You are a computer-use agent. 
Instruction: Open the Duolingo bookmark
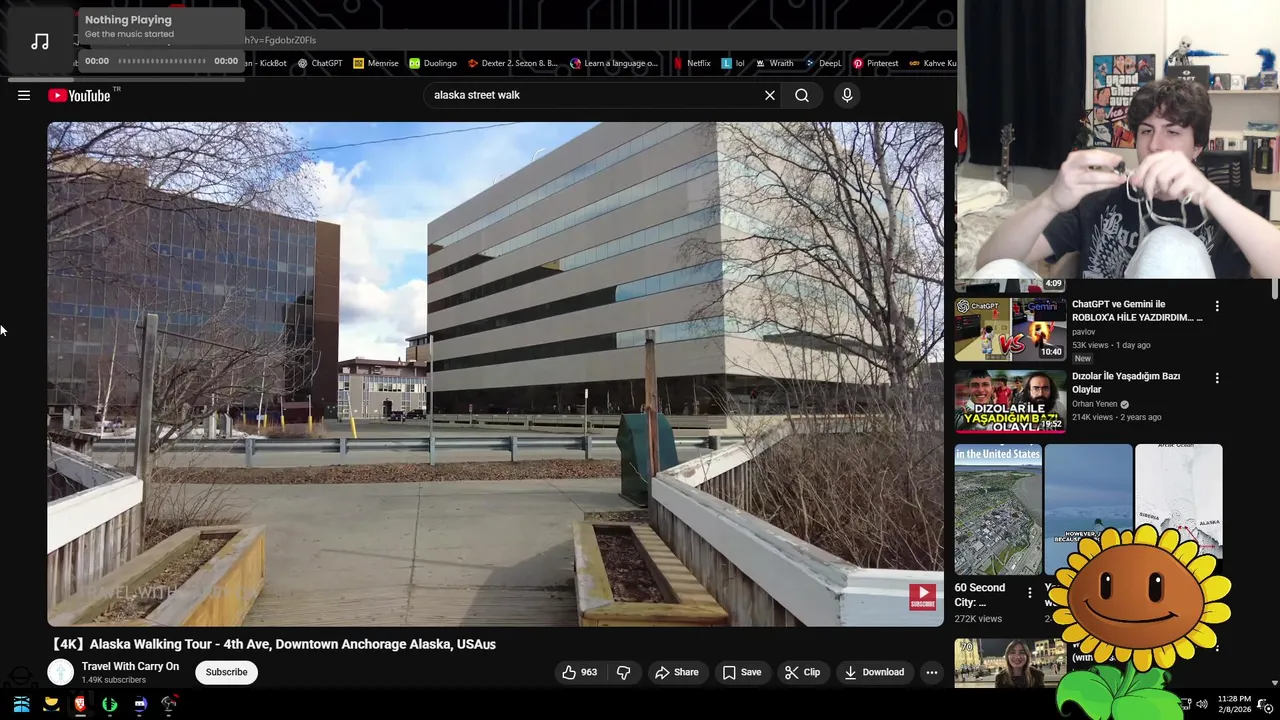coord(433,63)
